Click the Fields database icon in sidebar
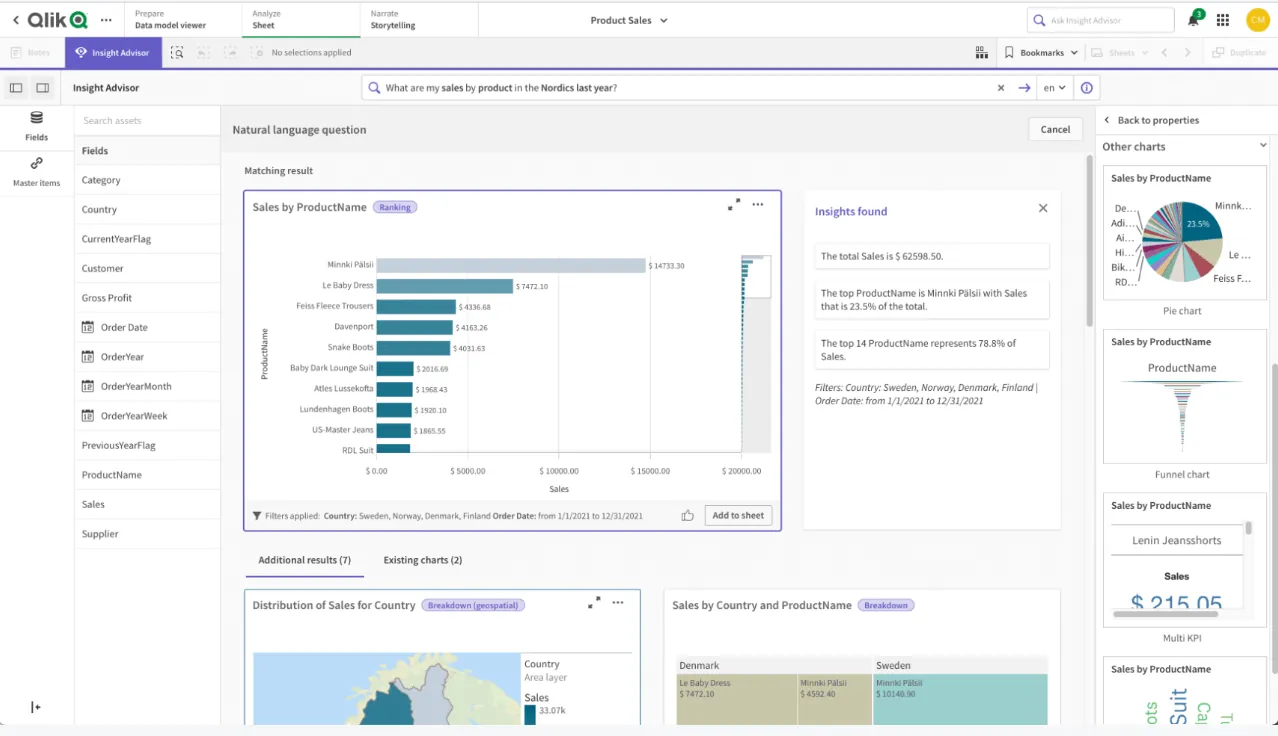This screenshot has width=1278, height=736. (x=36, y=118)
